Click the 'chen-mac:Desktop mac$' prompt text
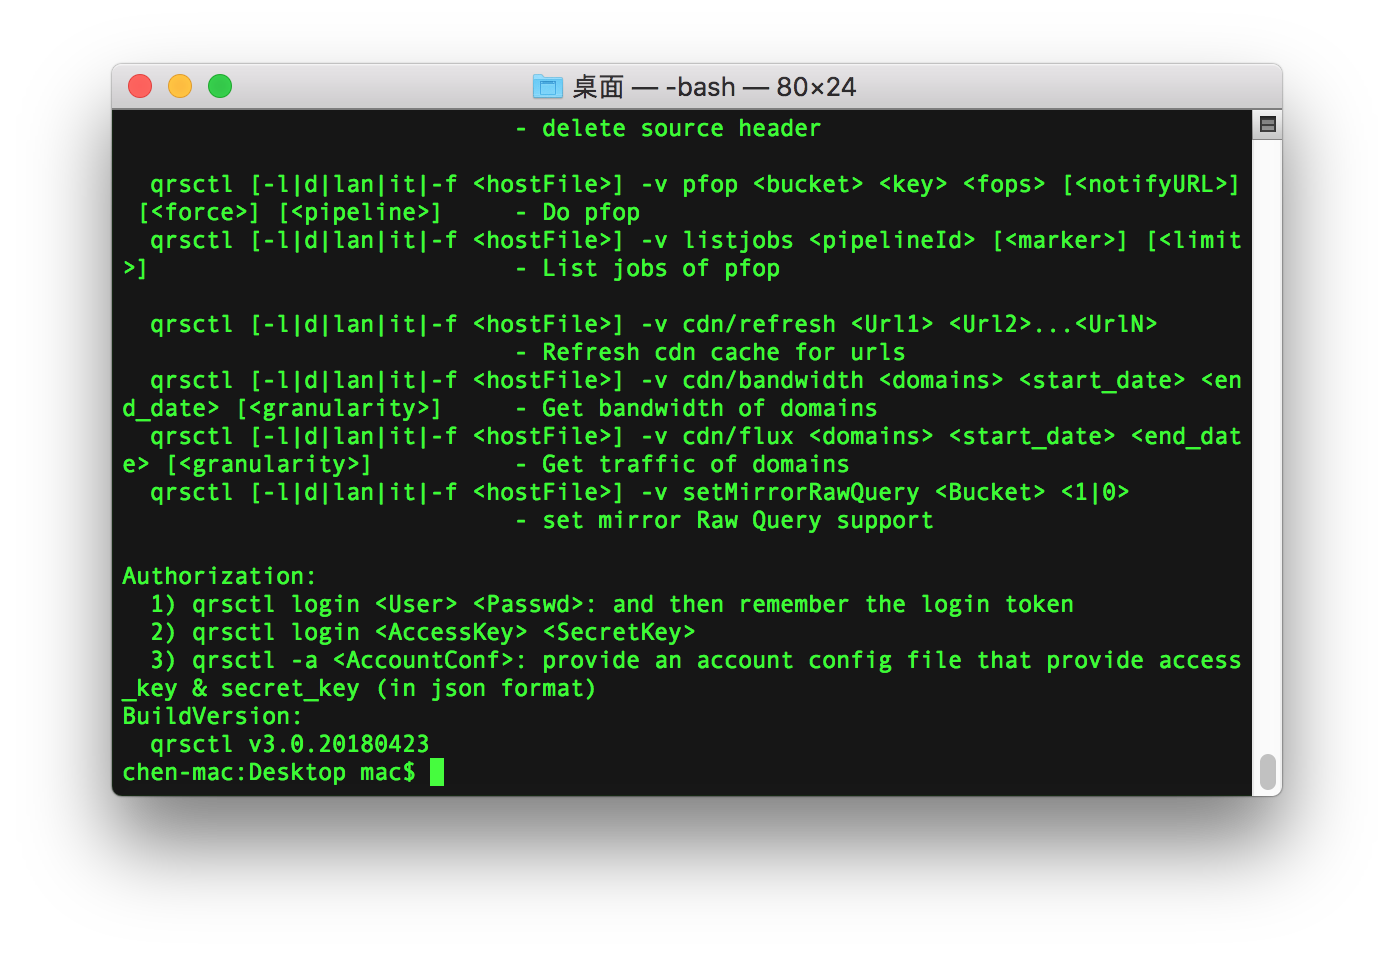The width and height of the screenshot is (1394, 956). tap(269, 772)
